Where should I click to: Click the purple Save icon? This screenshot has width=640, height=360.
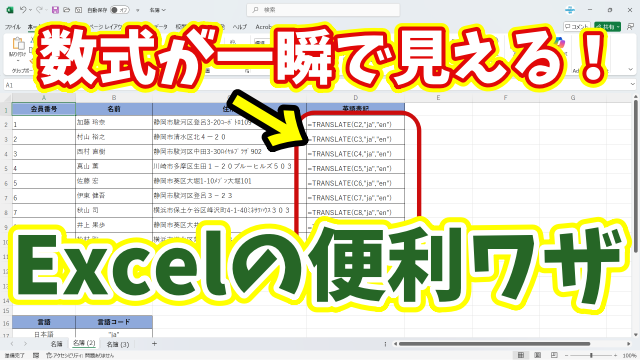pos(55,10)
